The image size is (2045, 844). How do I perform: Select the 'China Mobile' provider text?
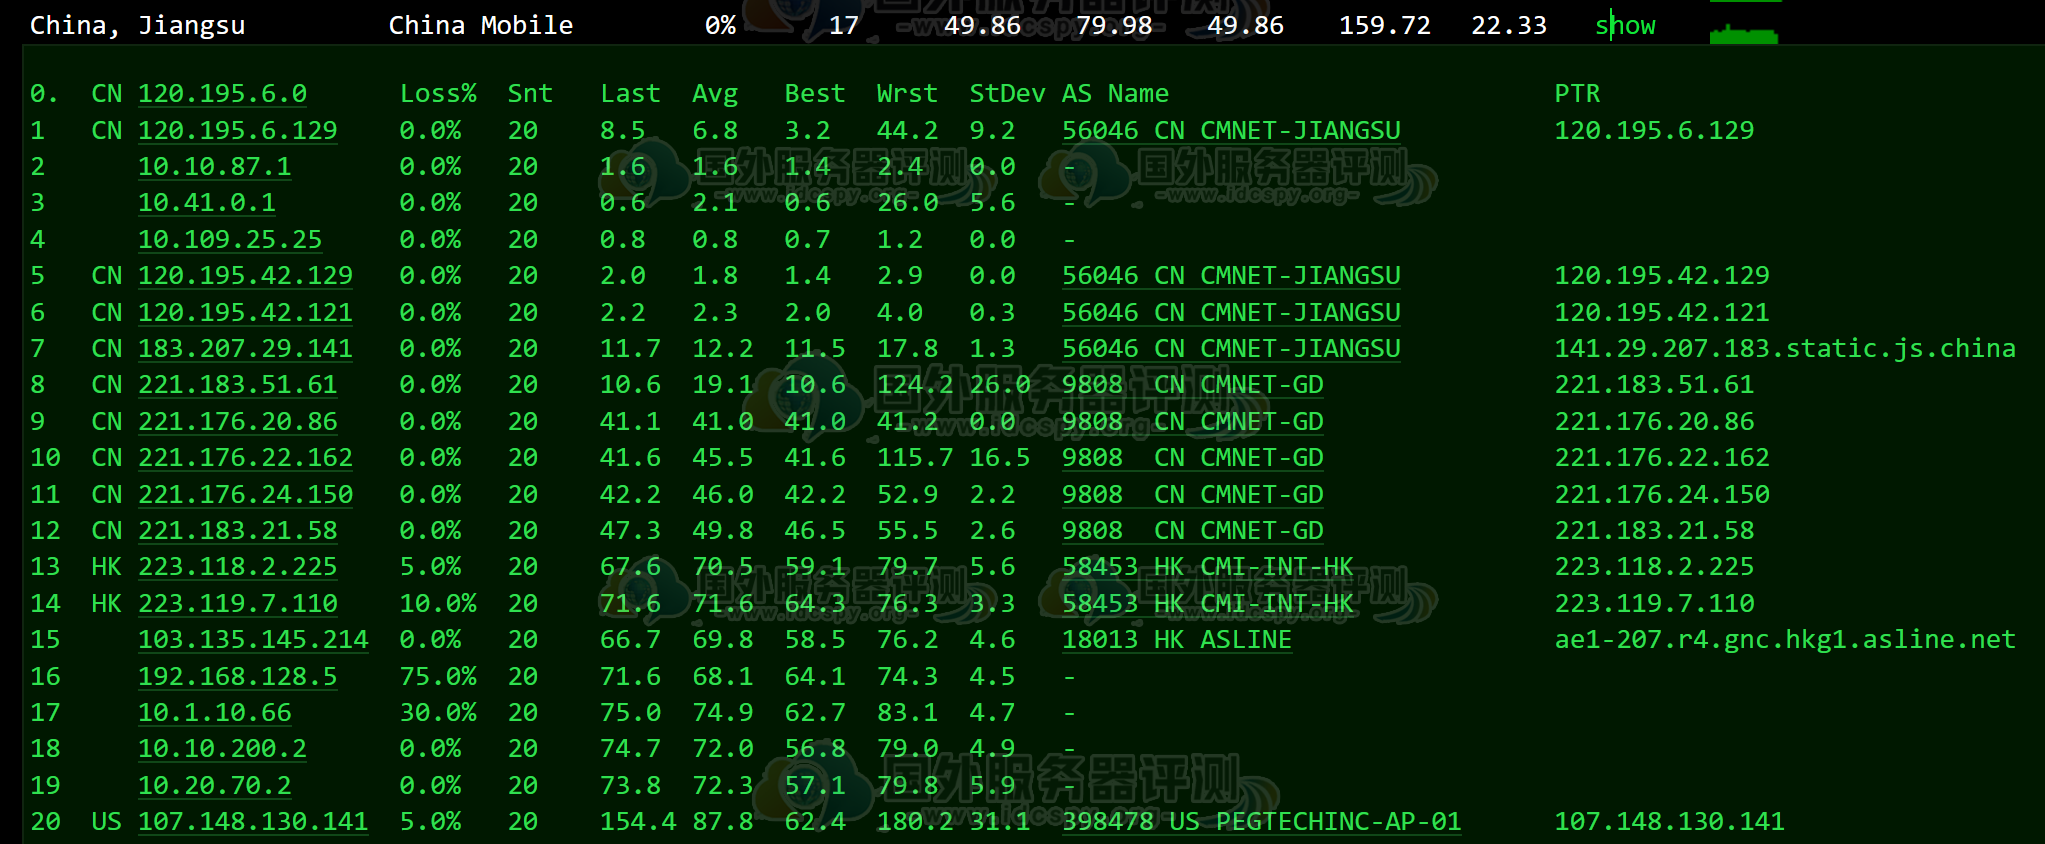click(481, 26)
